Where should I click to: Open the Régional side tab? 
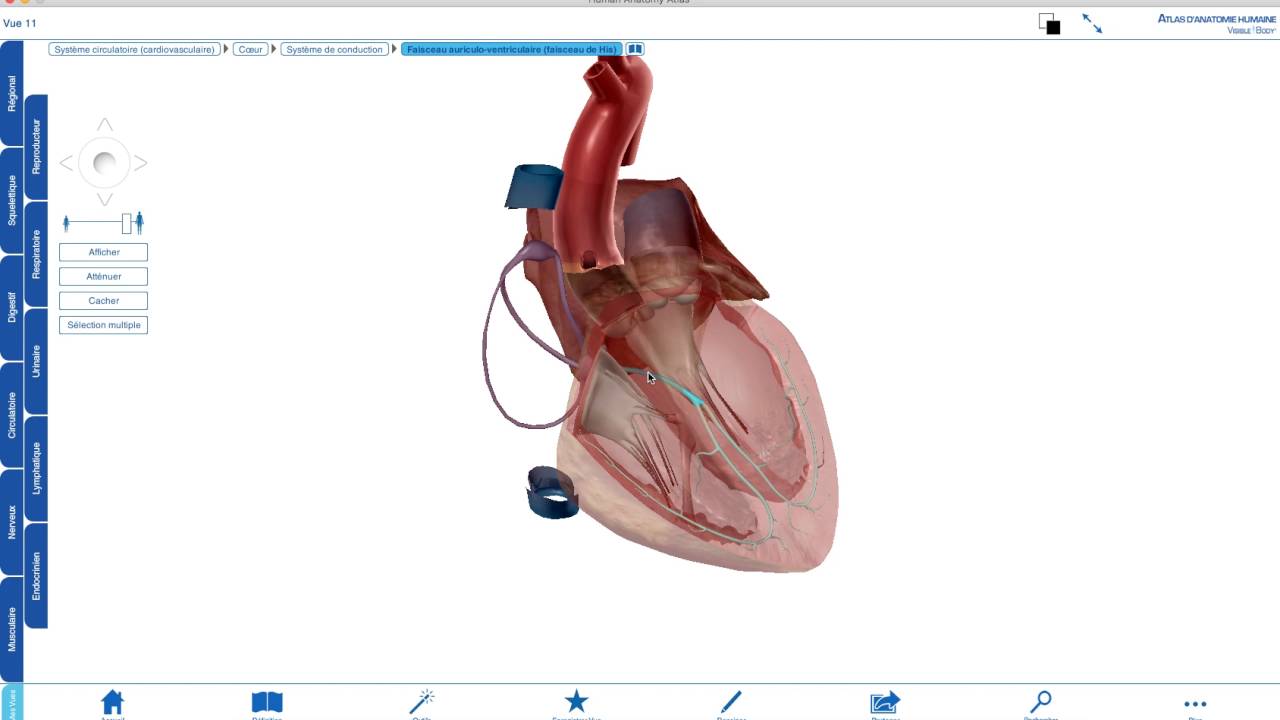click(x=11, y=93)
